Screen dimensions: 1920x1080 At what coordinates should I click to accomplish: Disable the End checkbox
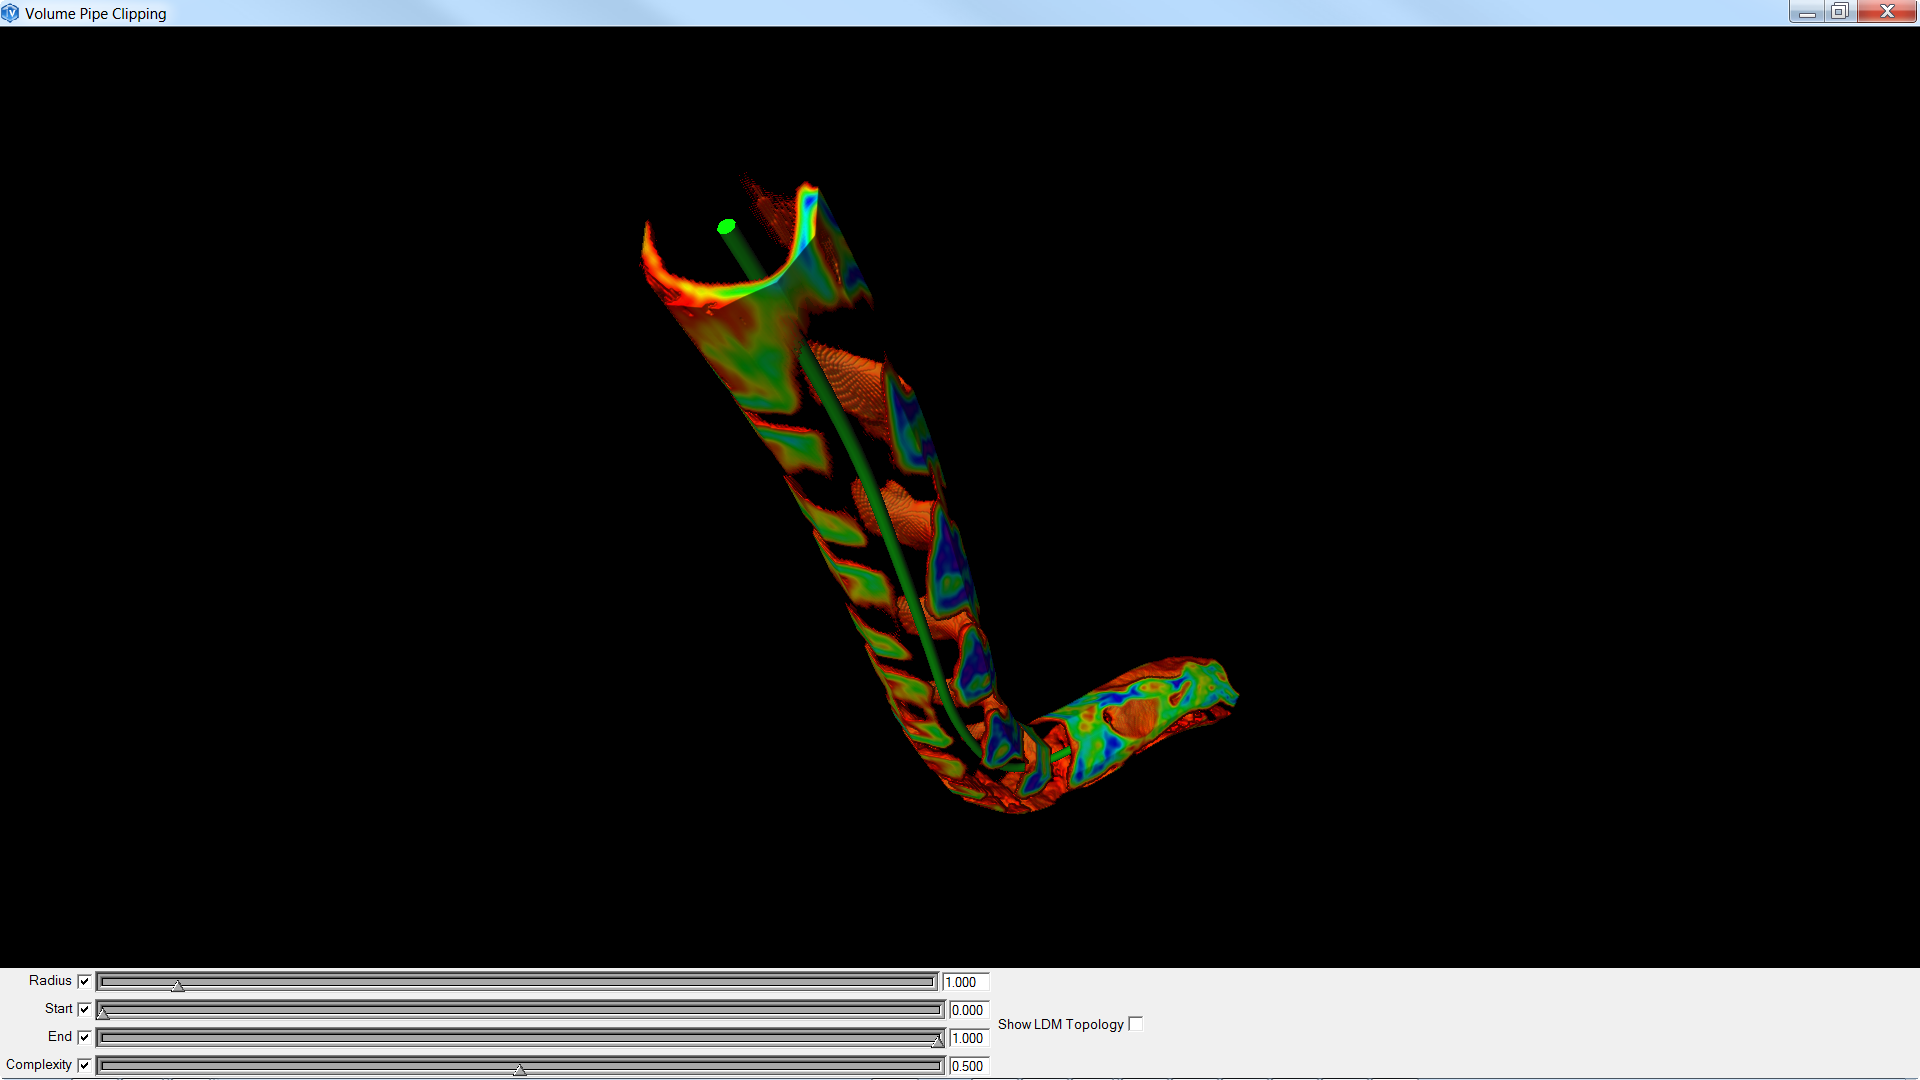(x=84, y=1037)
